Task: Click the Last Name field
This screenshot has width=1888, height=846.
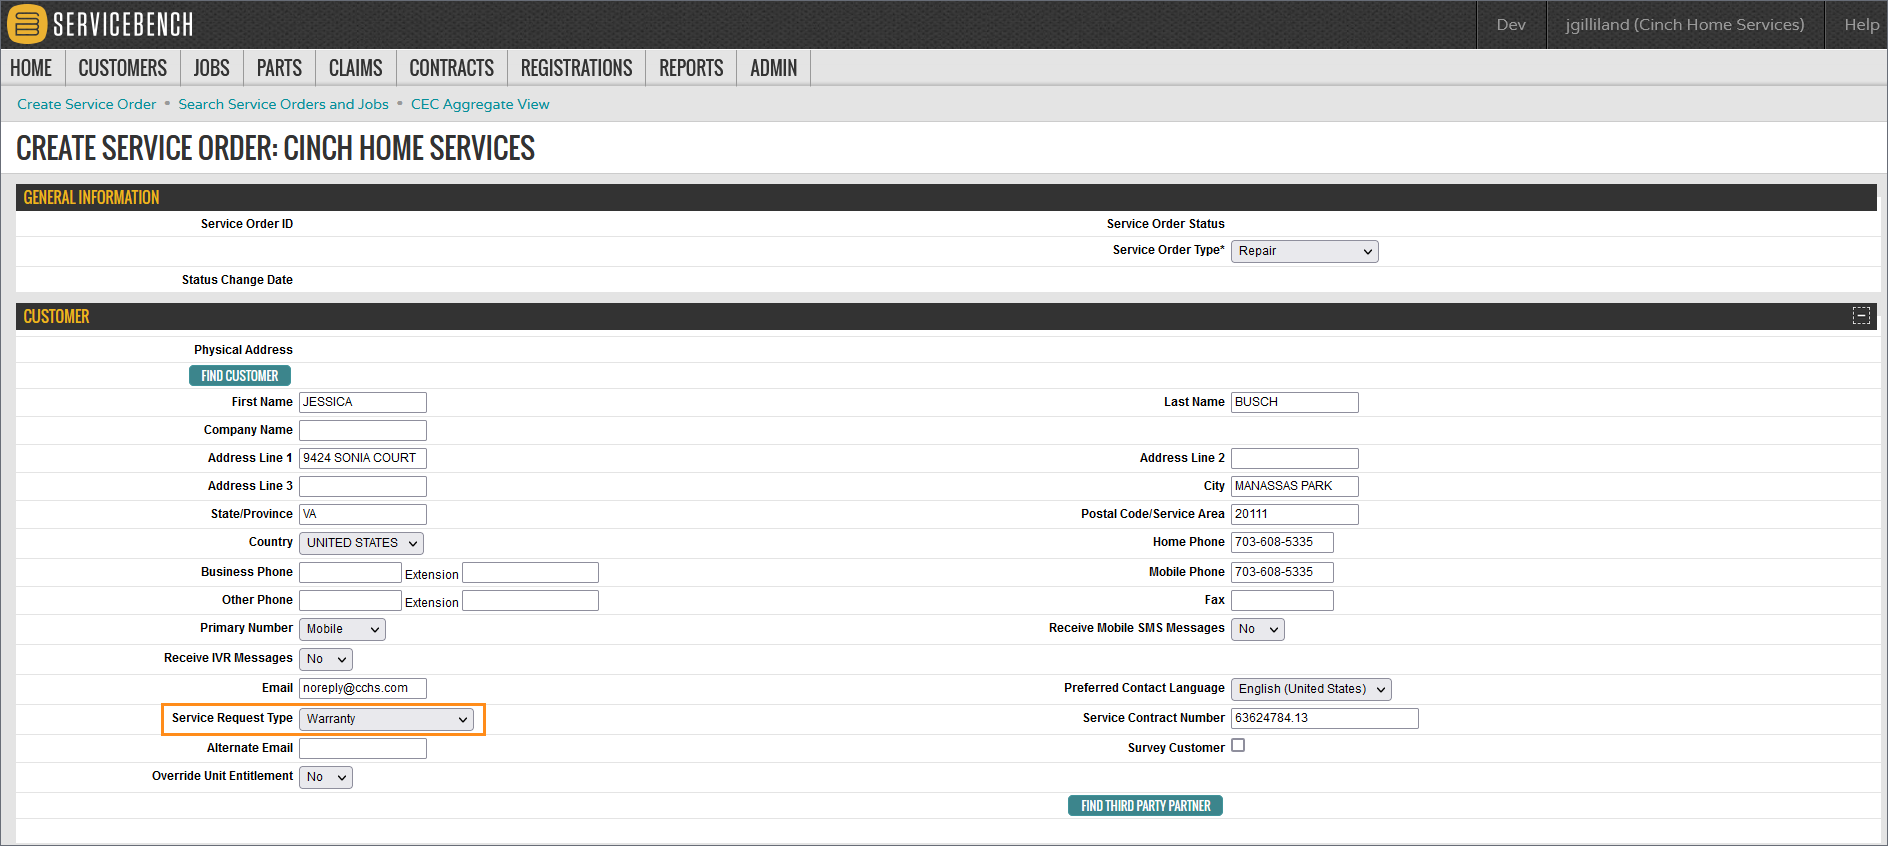Action: [x=1295, y=402]
